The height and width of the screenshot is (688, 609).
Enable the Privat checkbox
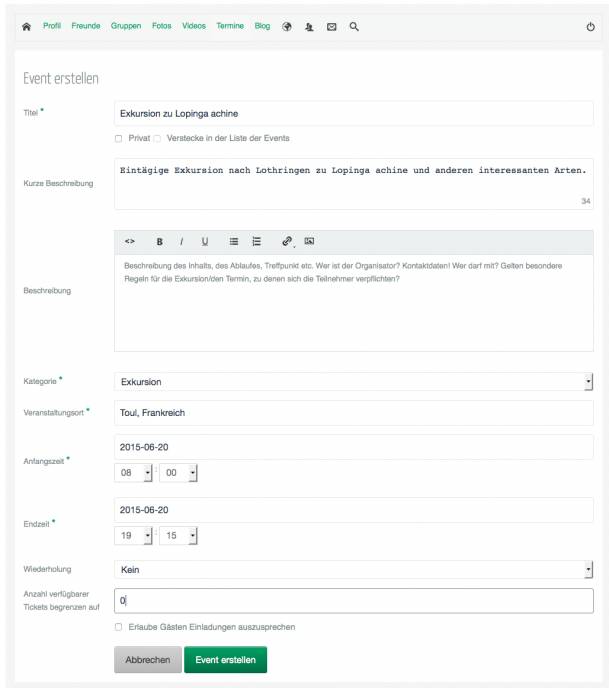click(118, 139)
